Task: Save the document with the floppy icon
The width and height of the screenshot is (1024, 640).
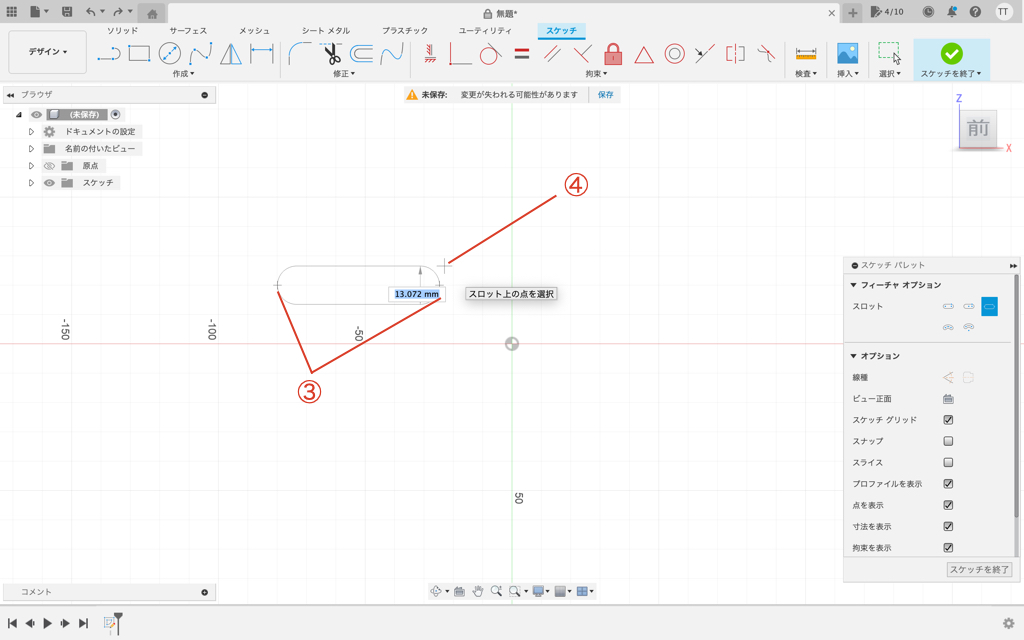Action: click(x=67, y=12)
